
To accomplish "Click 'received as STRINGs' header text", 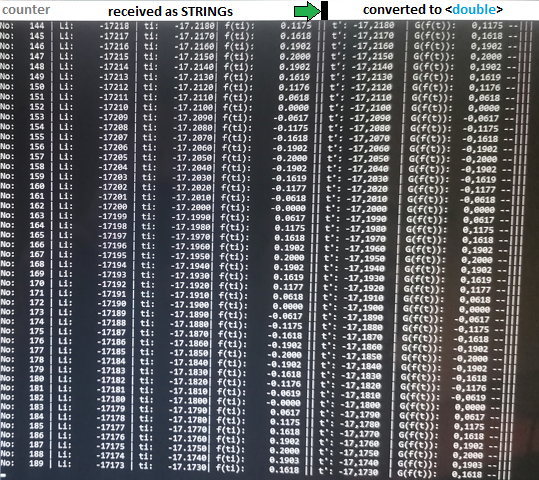I will (x=170, y=12).
